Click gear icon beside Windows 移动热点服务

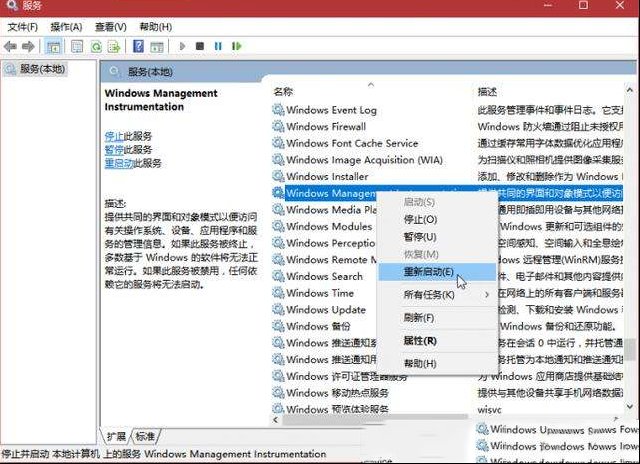pyautogui.click(x=278, y=393)
